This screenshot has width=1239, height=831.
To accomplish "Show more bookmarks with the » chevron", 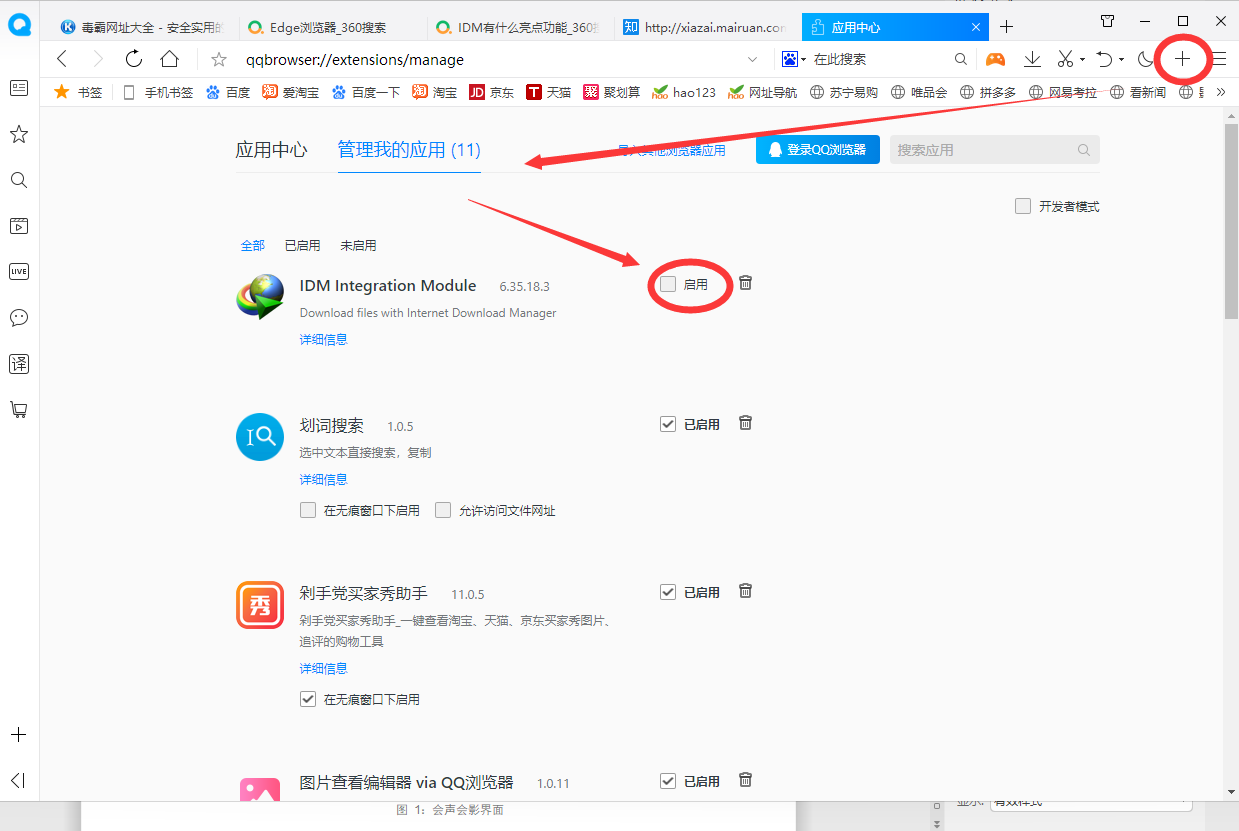I will [1221, 92].
